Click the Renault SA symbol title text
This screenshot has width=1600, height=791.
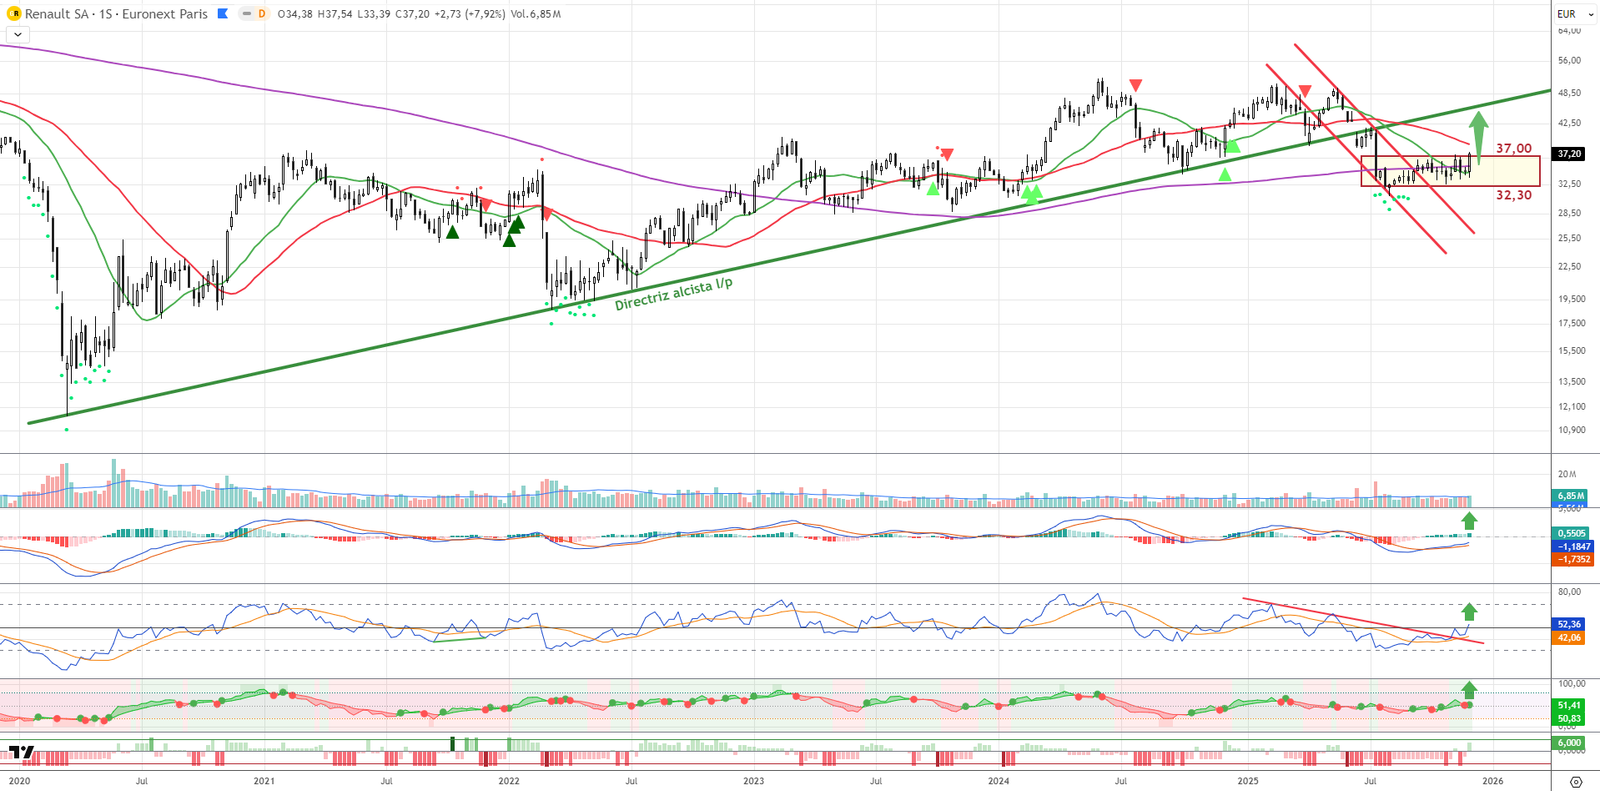tap(115, 14)
